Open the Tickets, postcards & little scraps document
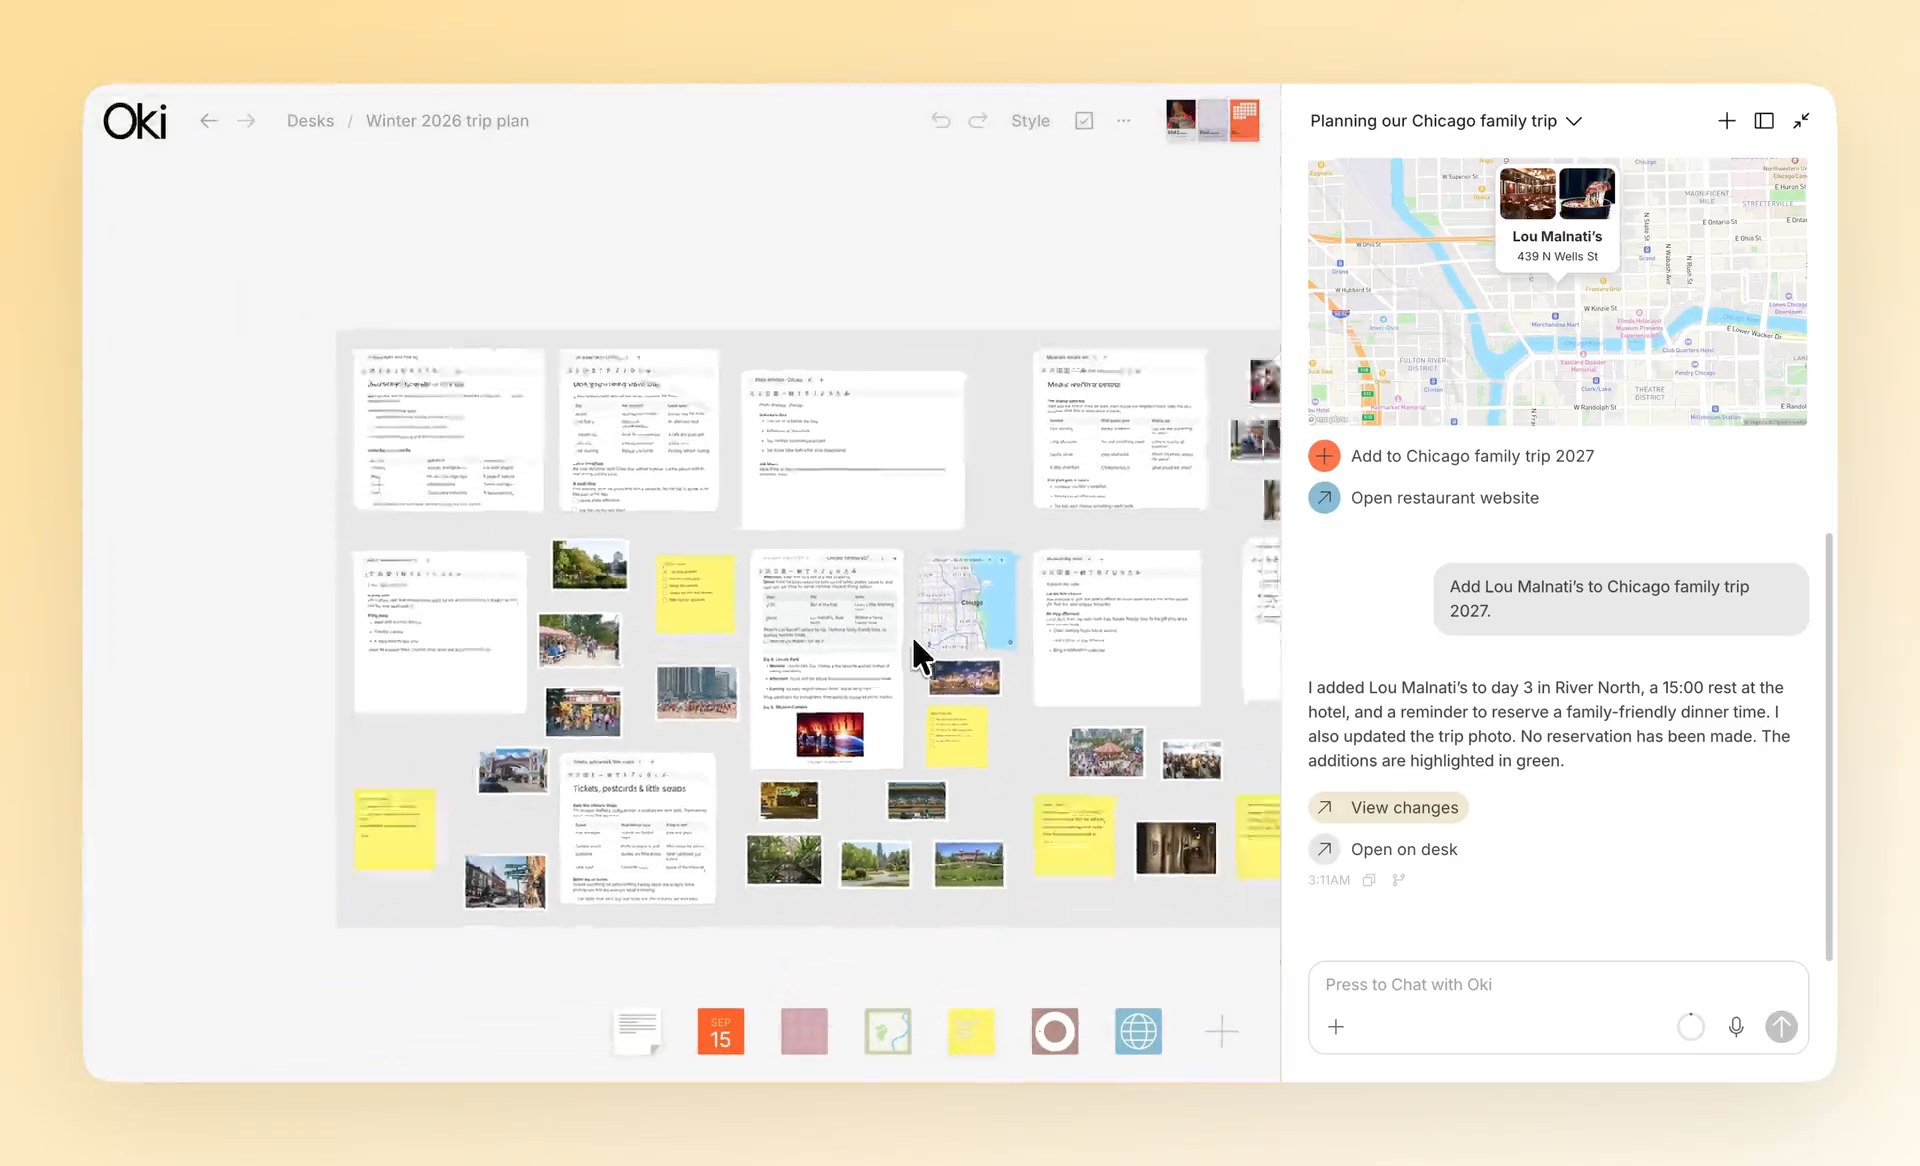 (x=637, y=829)
